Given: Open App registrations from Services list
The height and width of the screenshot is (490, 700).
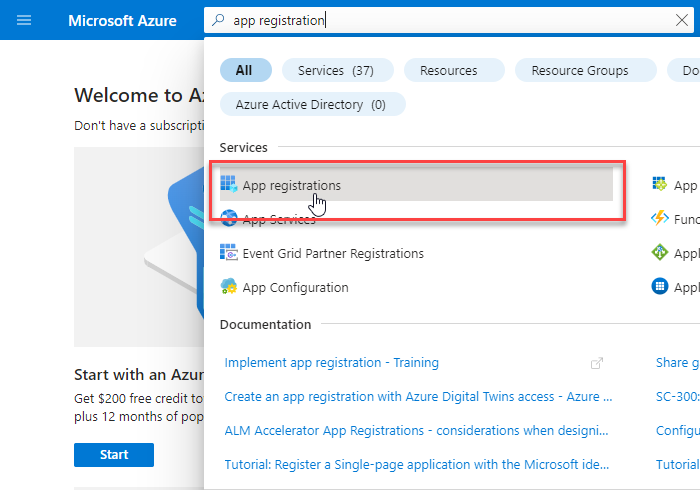Looking at the screenshot, I should click(292, 185).
